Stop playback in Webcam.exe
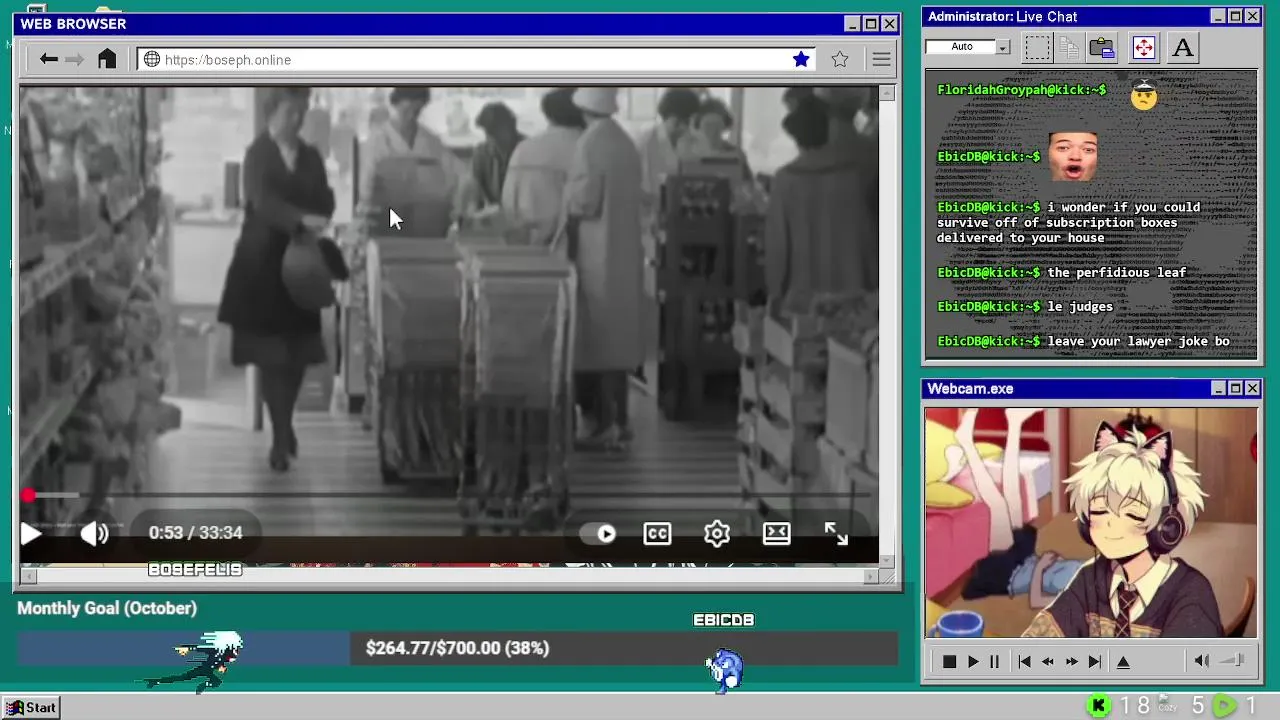 [949, 661]
